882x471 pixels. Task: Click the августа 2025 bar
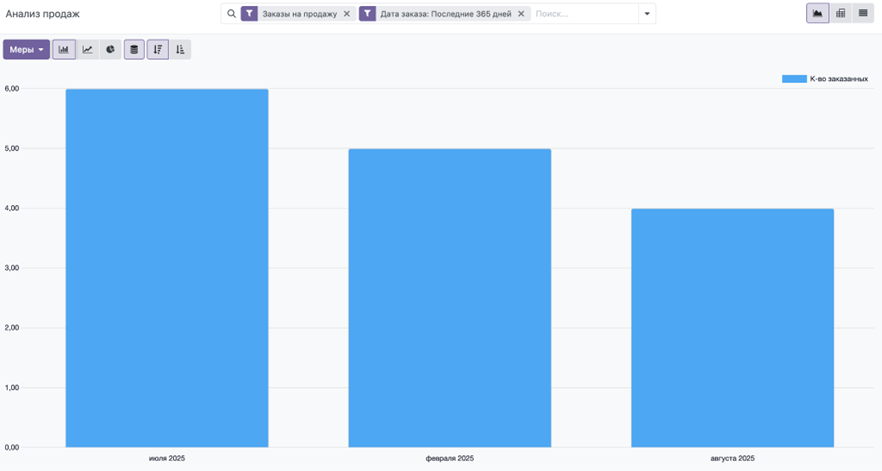point(732,328)
